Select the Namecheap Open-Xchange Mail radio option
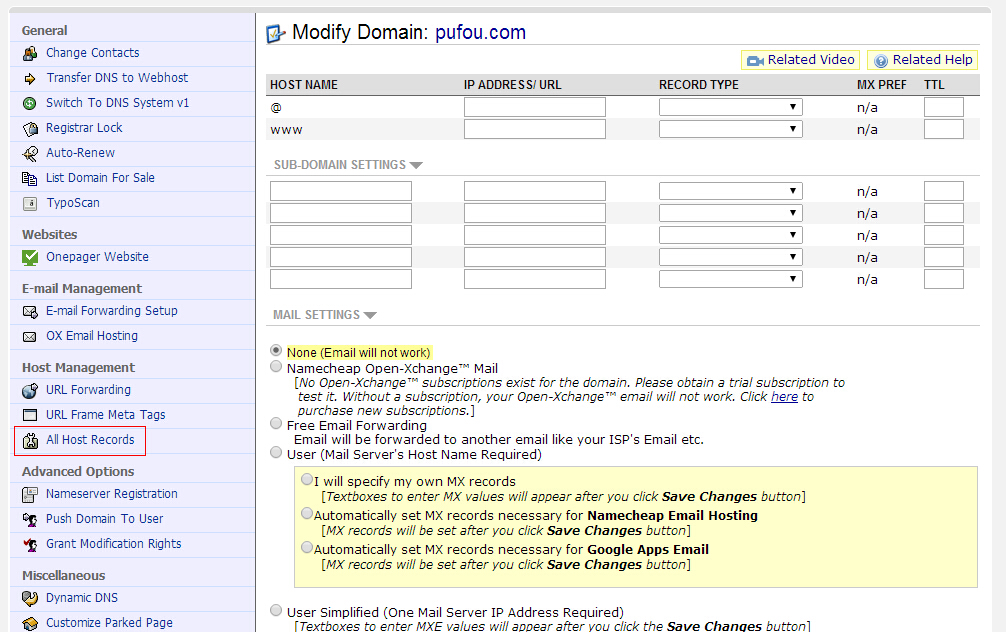Image resolution: width=1006 pixels, height=632 pixels. 276,367
